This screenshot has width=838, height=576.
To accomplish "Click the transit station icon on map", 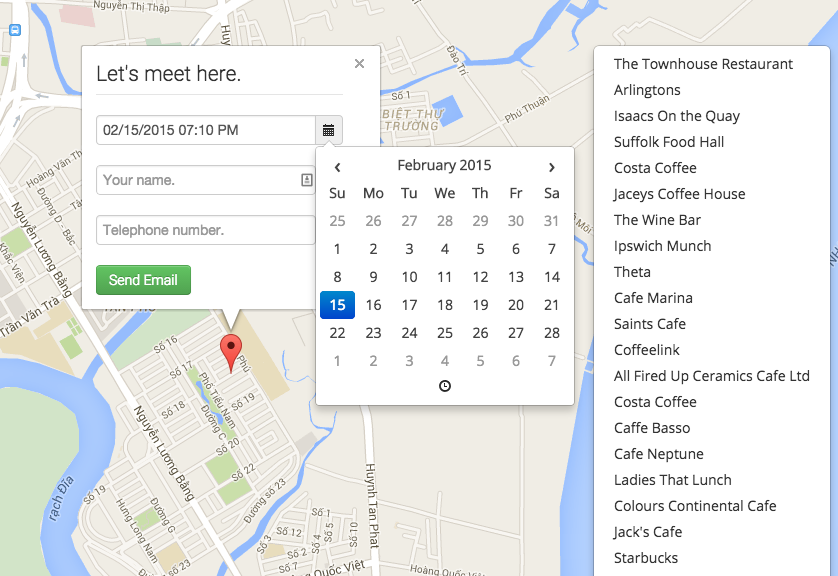I will 15,30.
